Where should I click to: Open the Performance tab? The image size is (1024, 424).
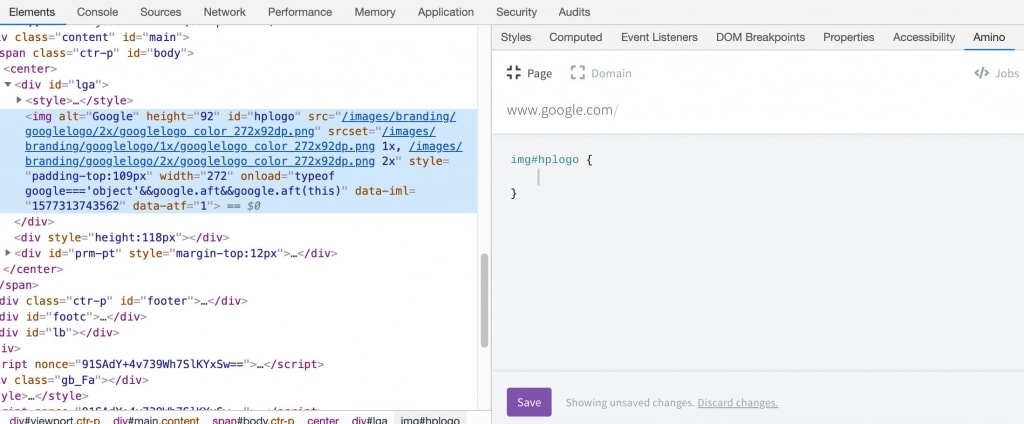[300, 12]
